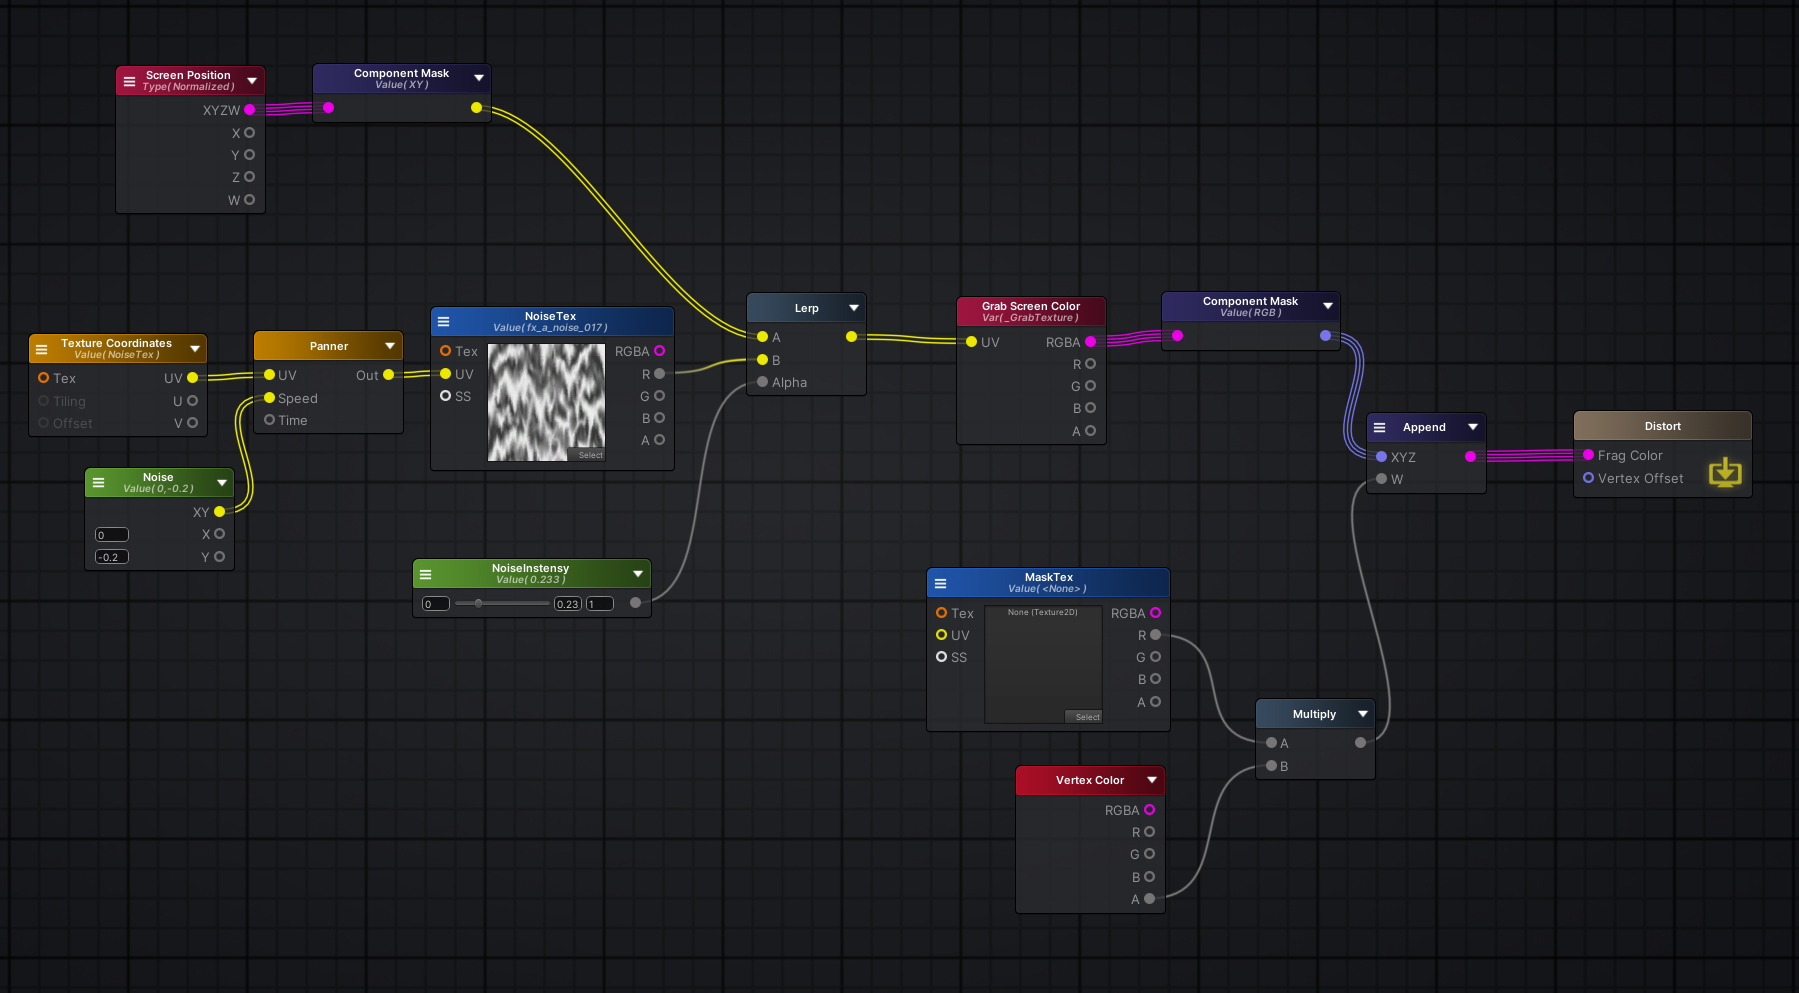This screenshot has height=993, width=1799.
Task: Click the yellow download icon on Distort node
Action: pos(1724,471)
